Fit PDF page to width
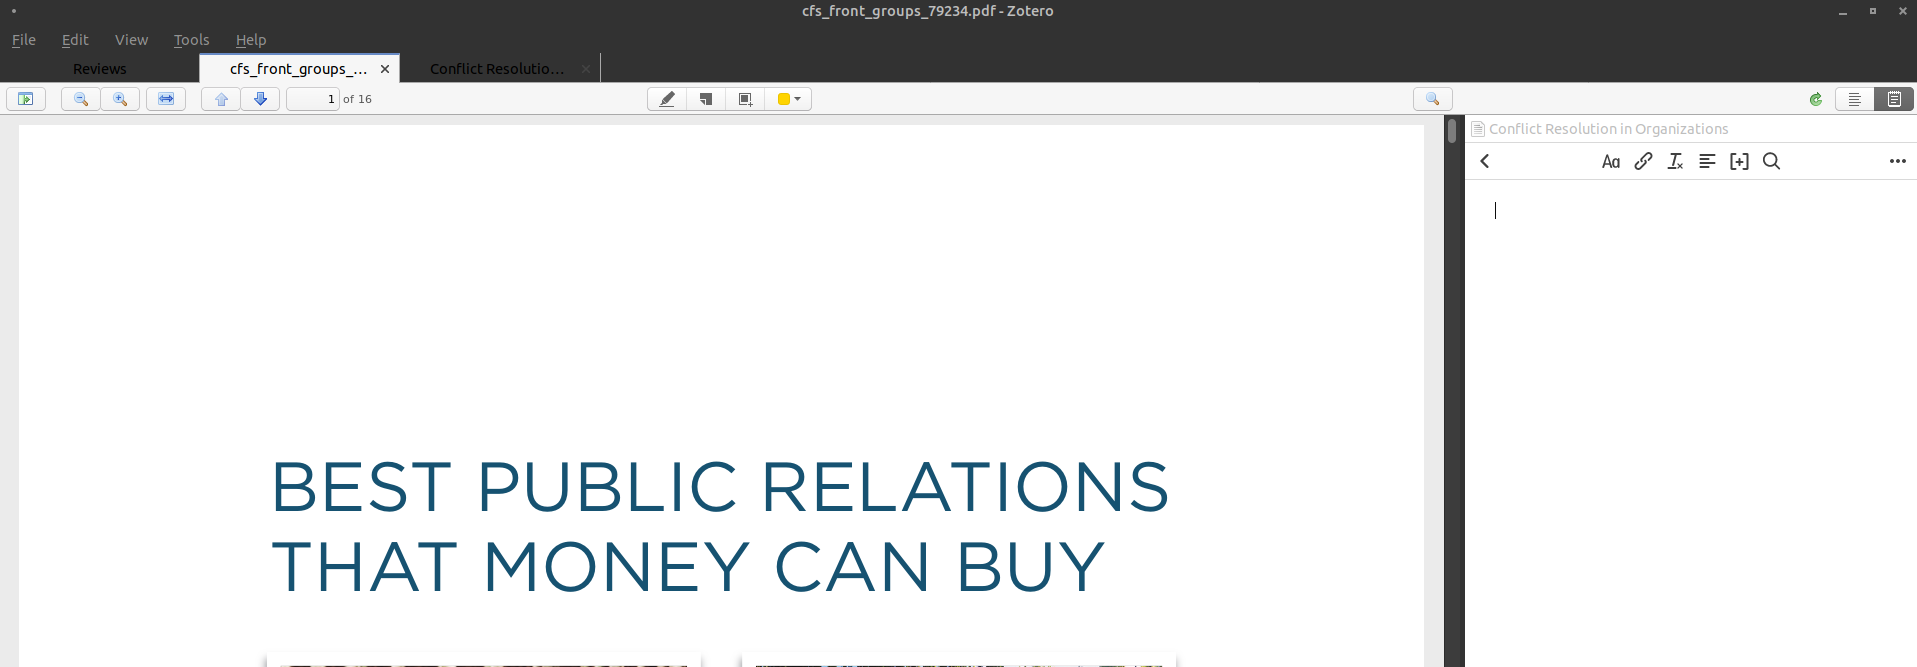1917x667 pixels. [166, 99]
